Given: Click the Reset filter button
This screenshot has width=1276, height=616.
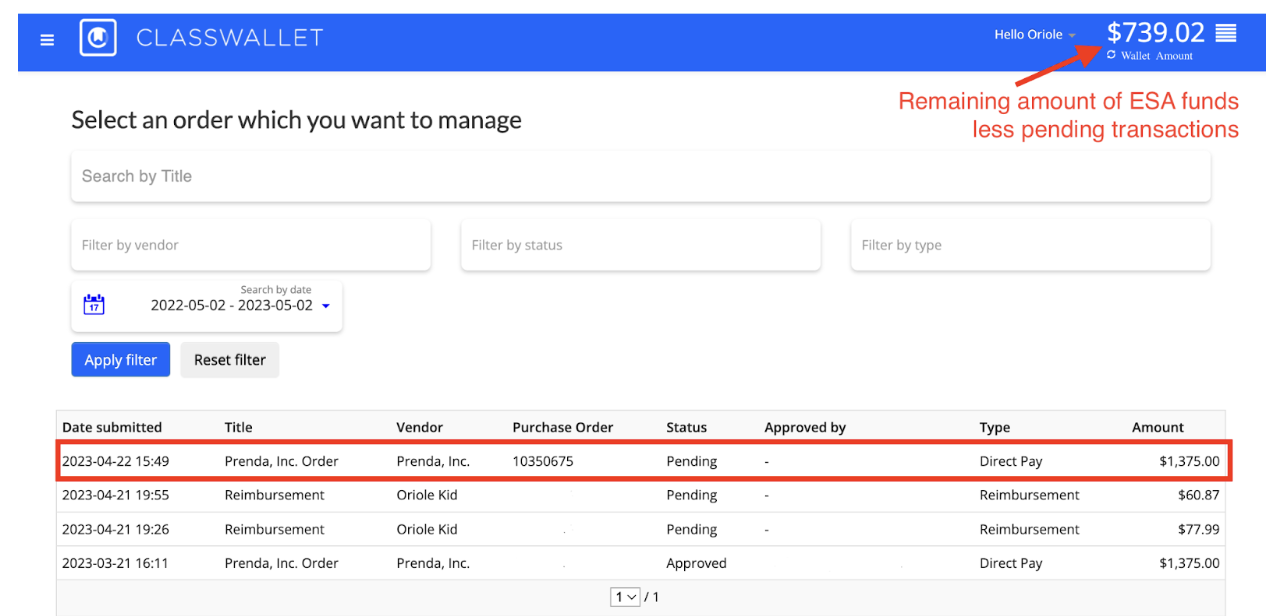Looking at the screenshot, I should (x=230, y=360).
